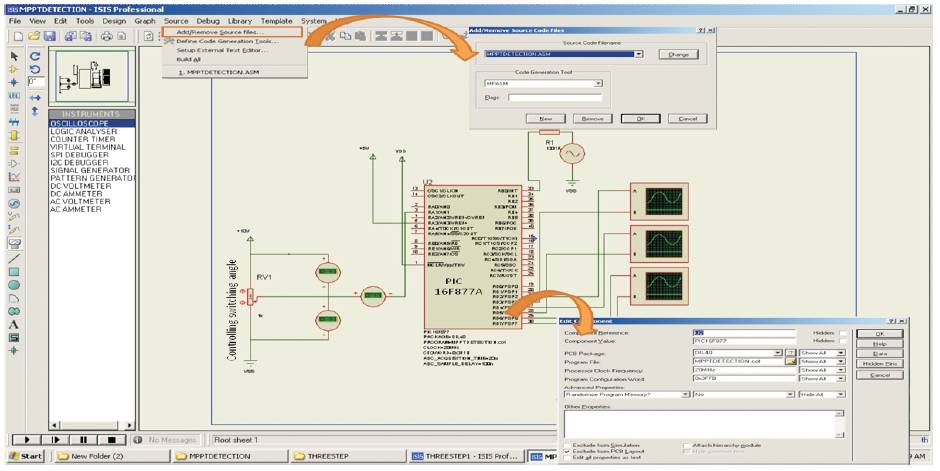Screen dimensions: 940x471
Task: Select the 2D text tool
Action: tap(14, 325)
